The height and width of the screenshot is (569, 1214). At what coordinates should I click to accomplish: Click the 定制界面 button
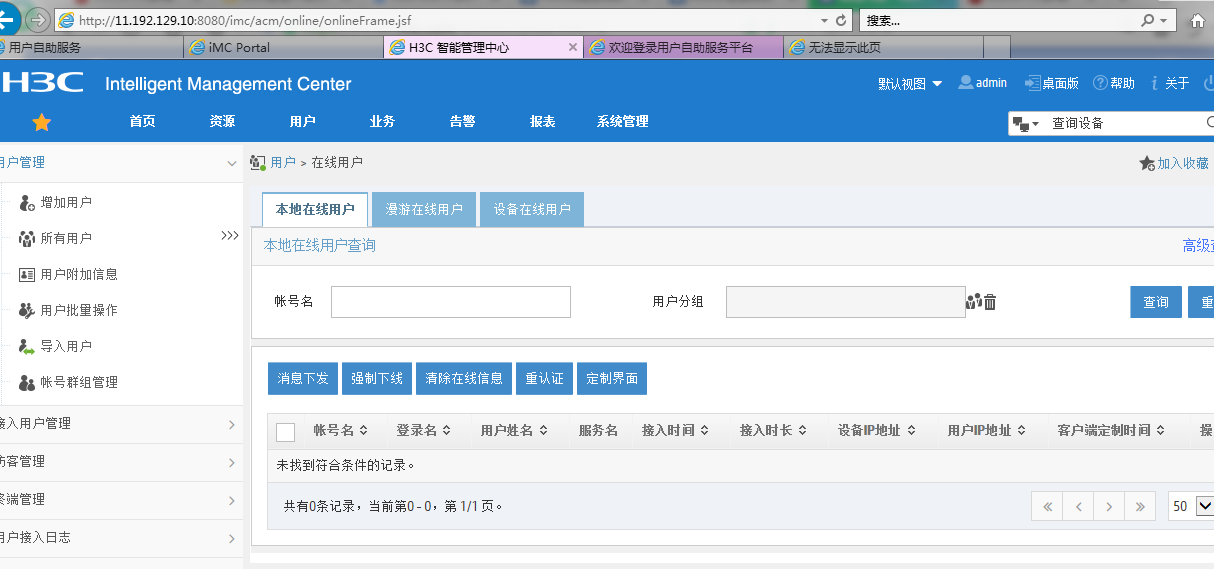tap(612, 378)
